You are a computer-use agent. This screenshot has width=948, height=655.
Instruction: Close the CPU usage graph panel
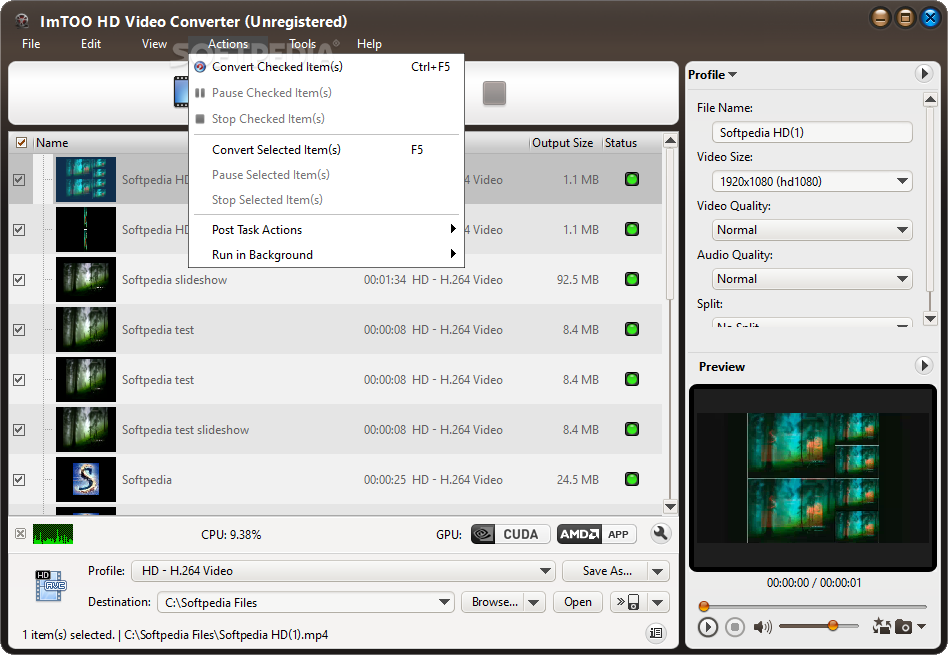point(21,533)
